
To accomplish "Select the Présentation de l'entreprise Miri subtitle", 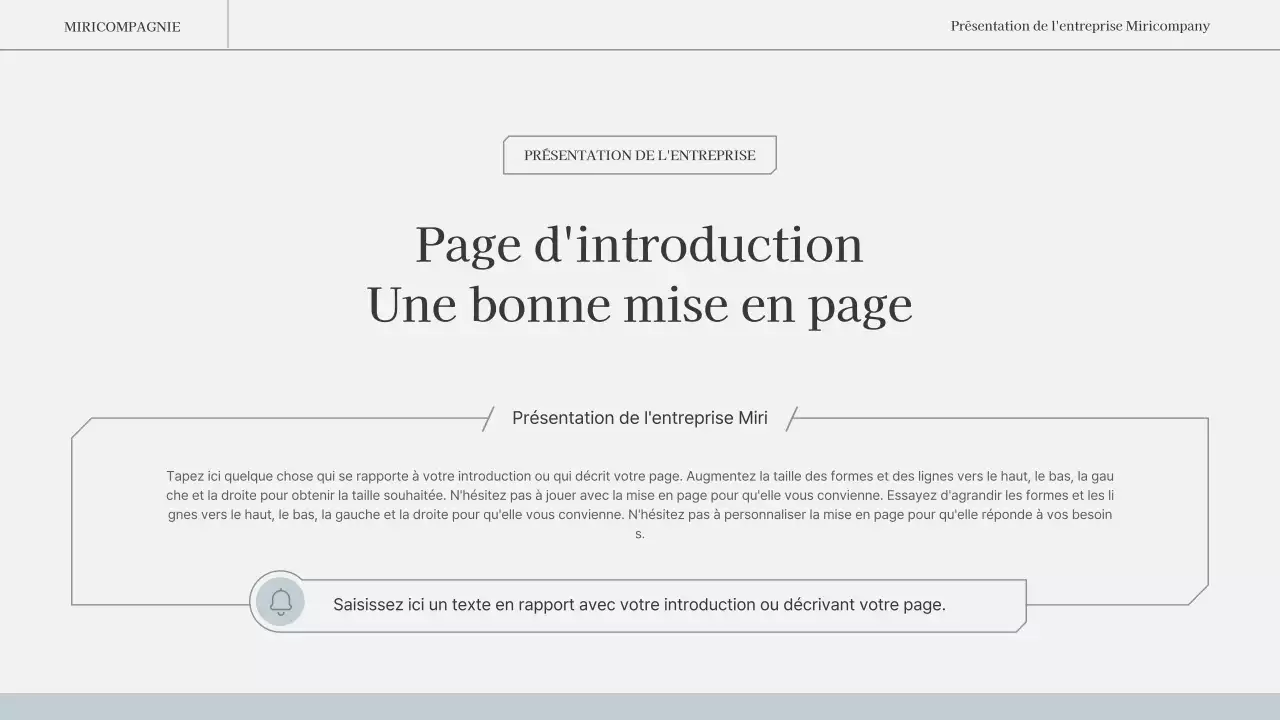I will point(640,418).
